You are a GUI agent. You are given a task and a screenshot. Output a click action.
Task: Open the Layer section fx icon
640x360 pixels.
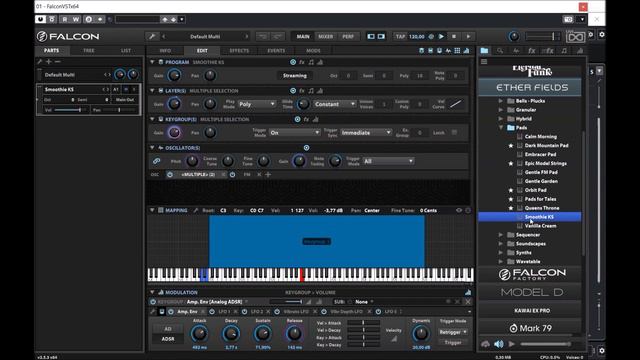(302, 91)
